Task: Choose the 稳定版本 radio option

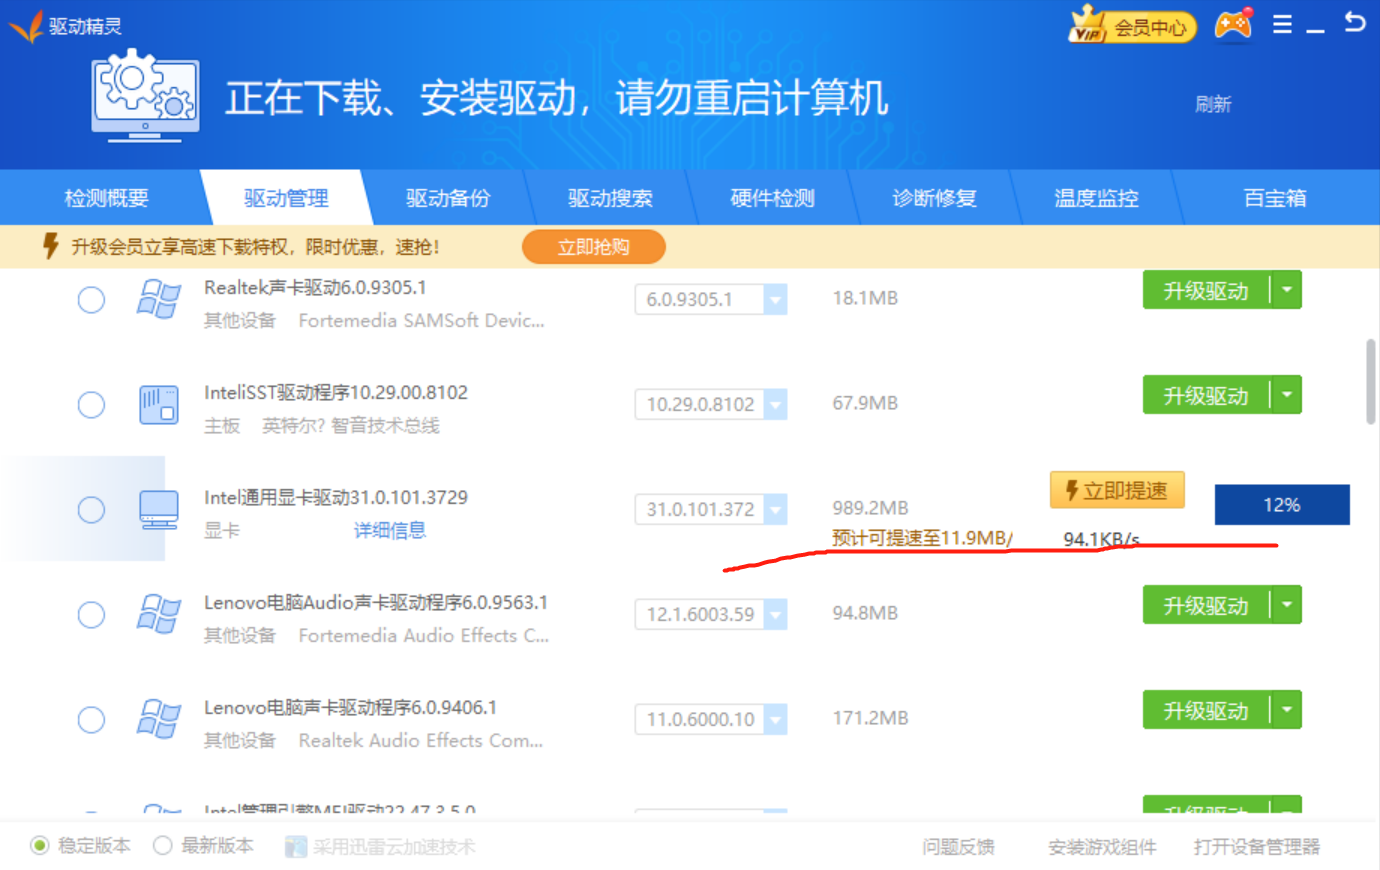Action: [40, 846]
